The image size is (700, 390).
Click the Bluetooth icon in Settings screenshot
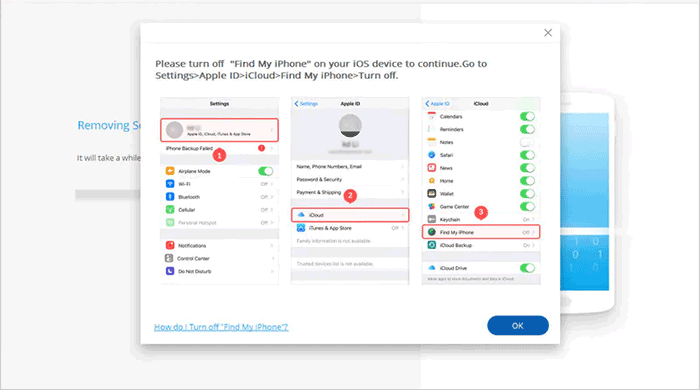pyautogui.click(x=170, y=197)
